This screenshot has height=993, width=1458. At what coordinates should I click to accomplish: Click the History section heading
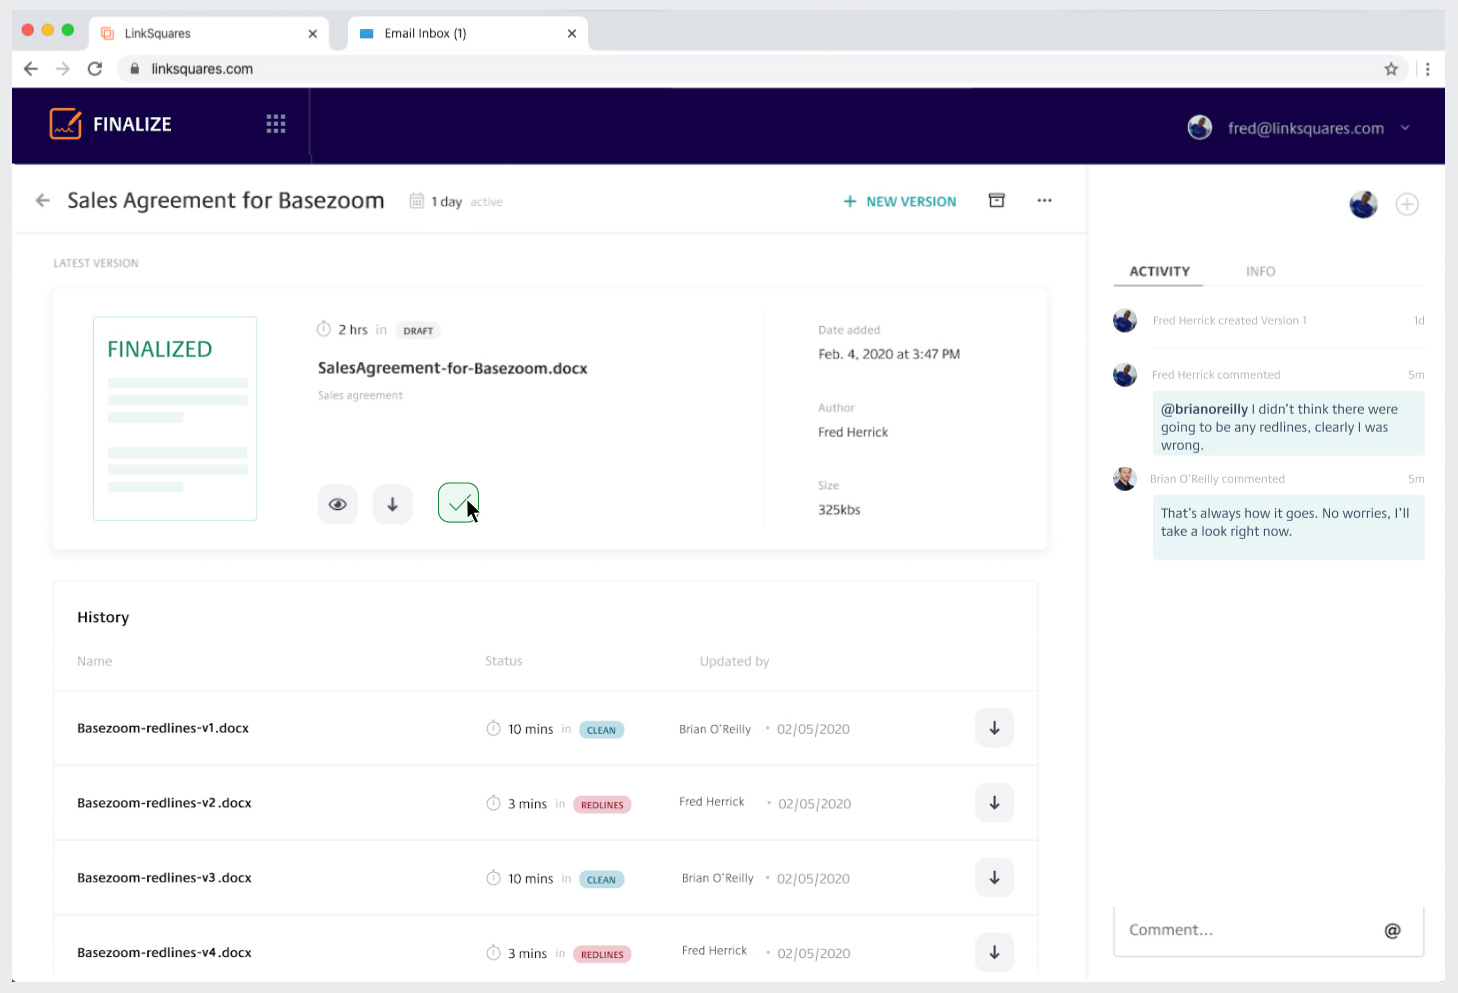coord(103,617)
